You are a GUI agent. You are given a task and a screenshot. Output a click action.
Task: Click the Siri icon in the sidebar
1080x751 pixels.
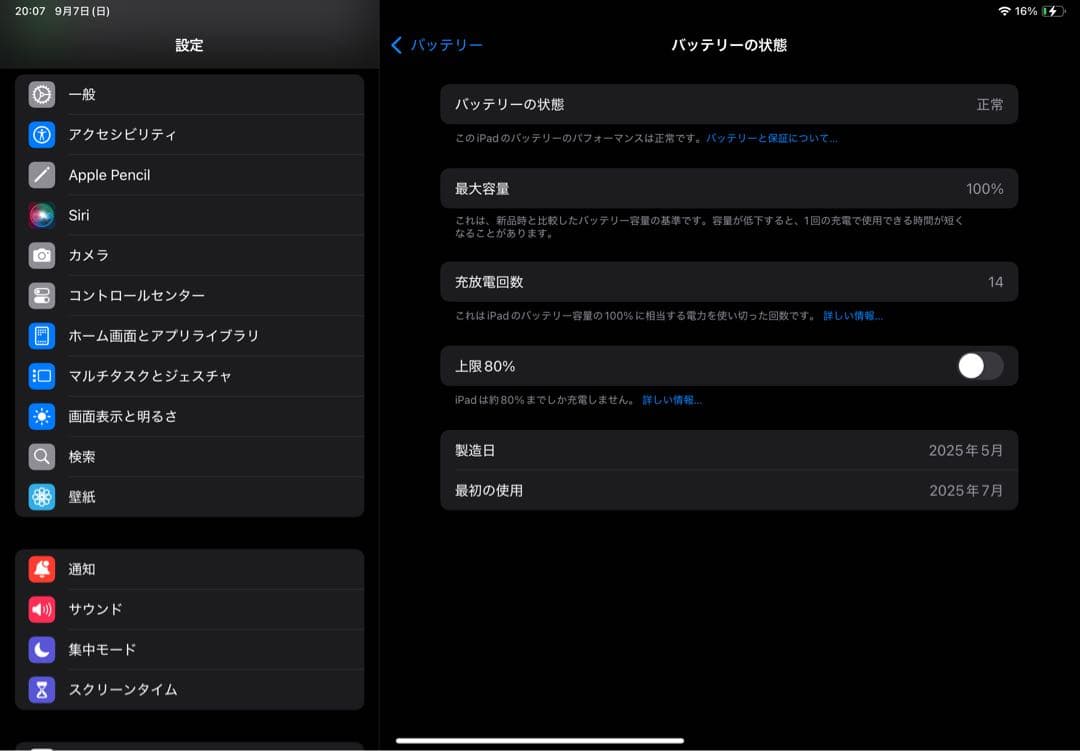(x=41, y=215)
